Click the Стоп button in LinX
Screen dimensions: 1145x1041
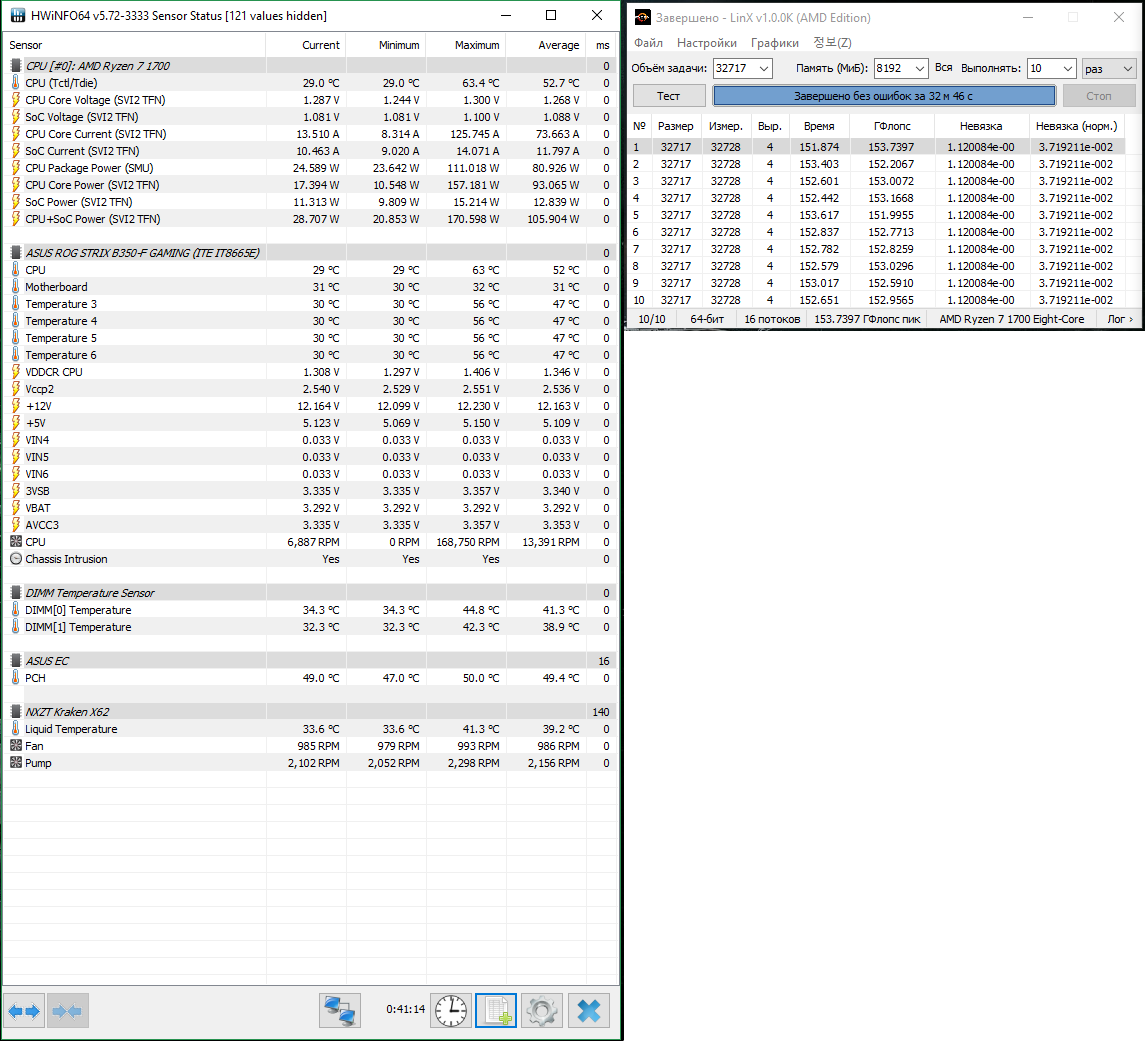point(1099,96)
